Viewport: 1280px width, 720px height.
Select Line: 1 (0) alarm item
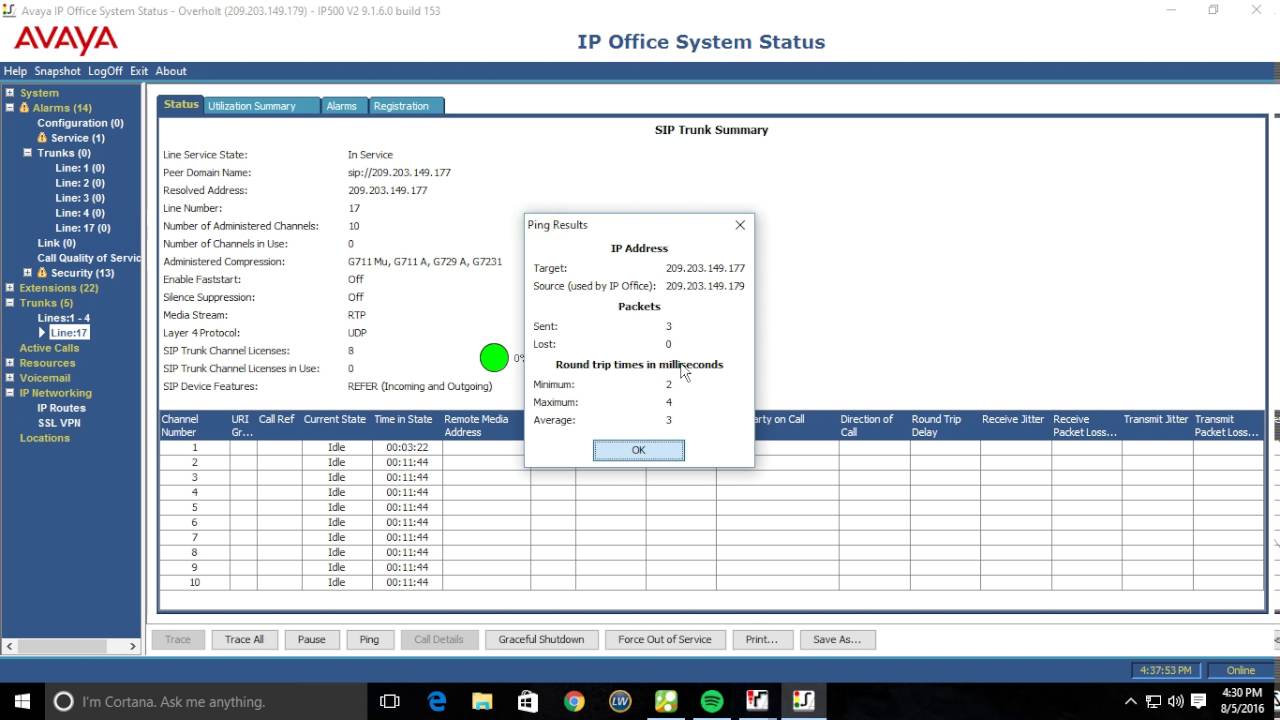[80, 168]
